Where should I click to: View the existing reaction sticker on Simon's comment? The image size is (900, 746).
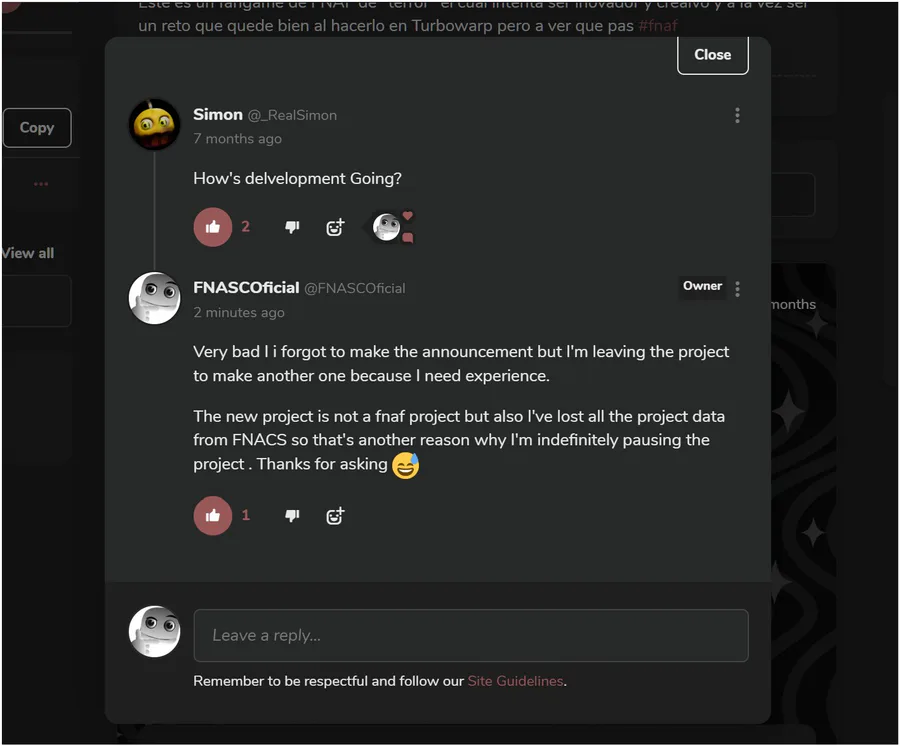tap(387, 227)
